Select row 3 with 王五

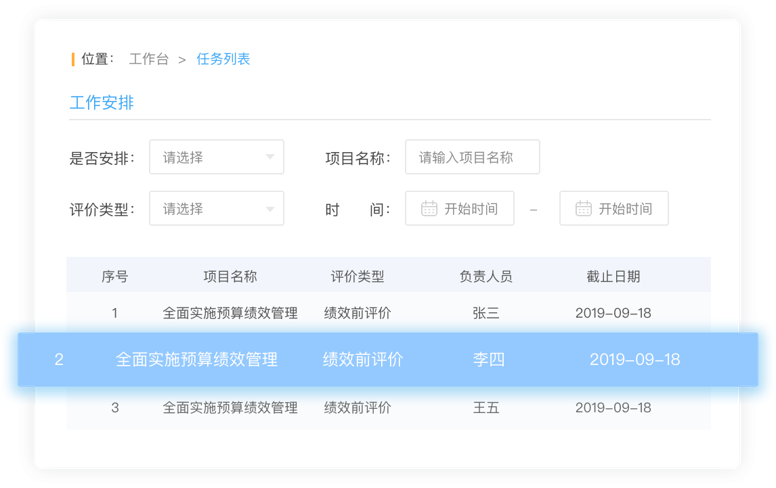pos(486,407)
